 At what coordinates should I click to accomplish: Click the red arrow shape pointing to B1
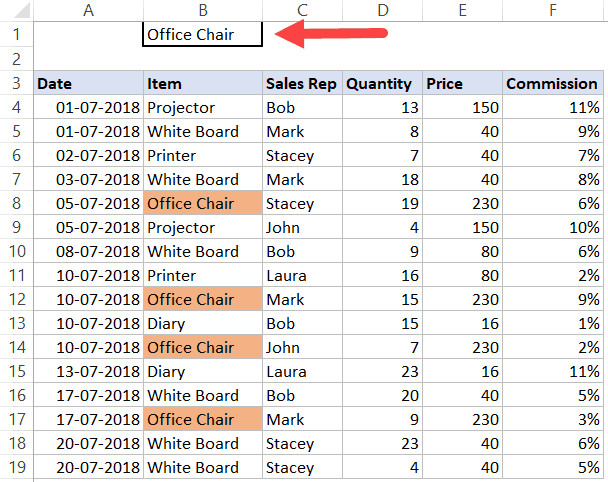(330, 34)
